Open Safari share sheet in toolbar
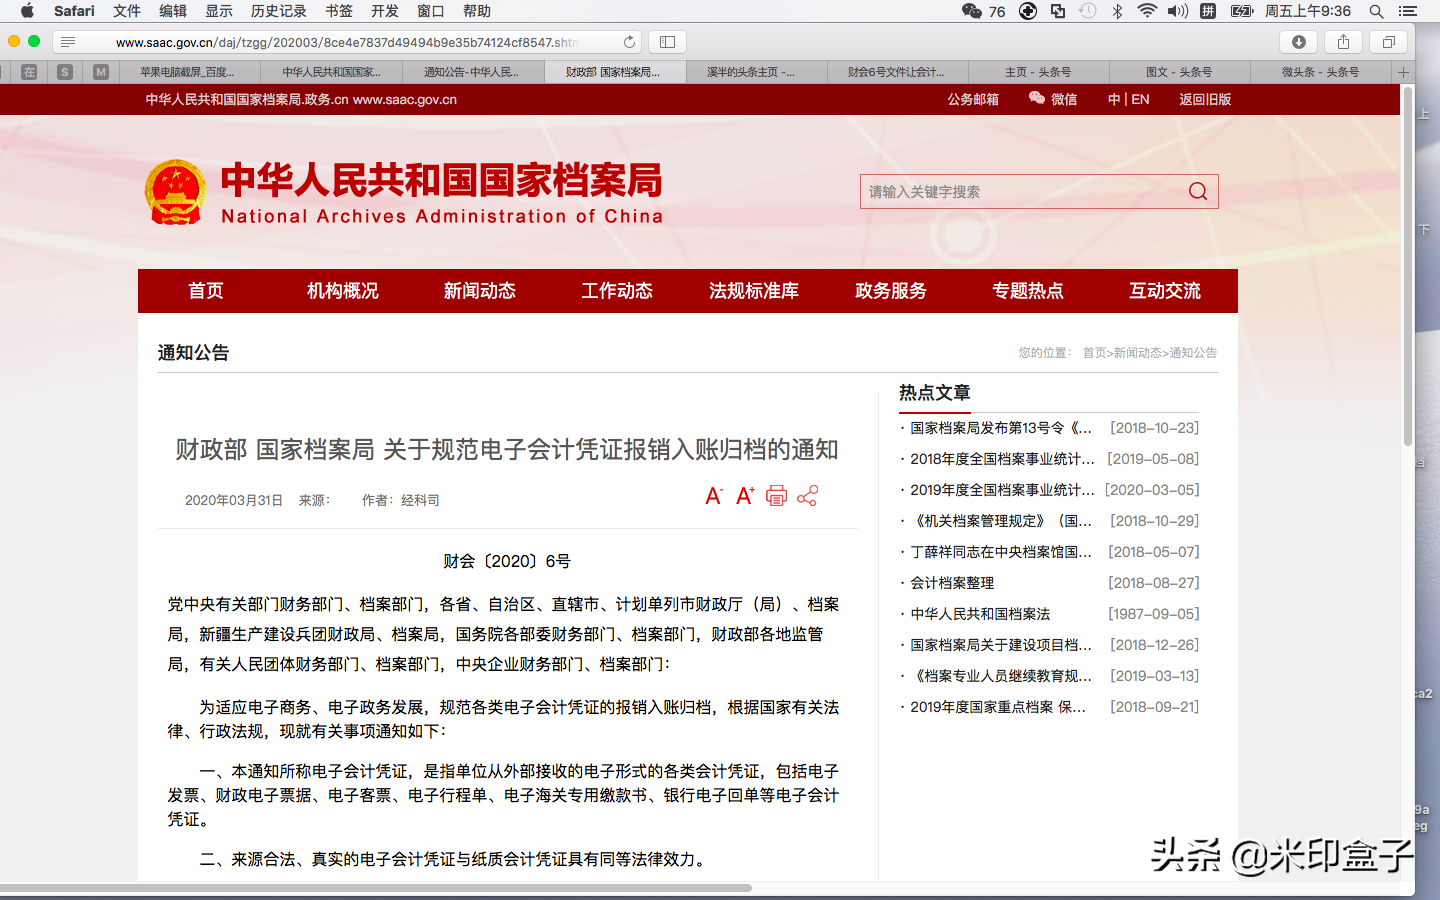Image resolution: width=1440 pixels, height=900 pixels. [1342, 42]
